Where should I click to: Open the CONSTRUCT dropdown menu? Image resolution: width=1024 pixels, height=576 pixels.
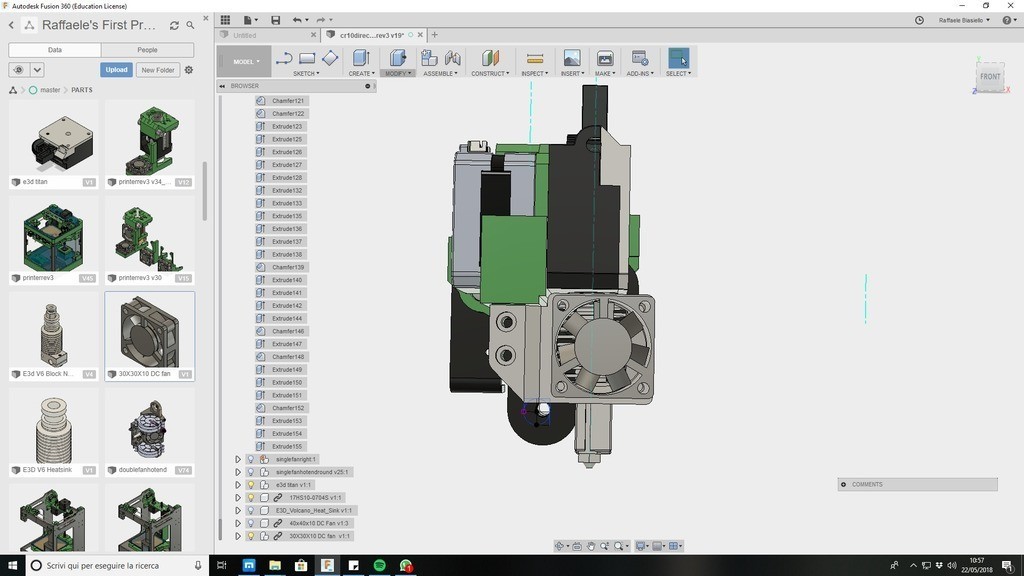[490, 74]
